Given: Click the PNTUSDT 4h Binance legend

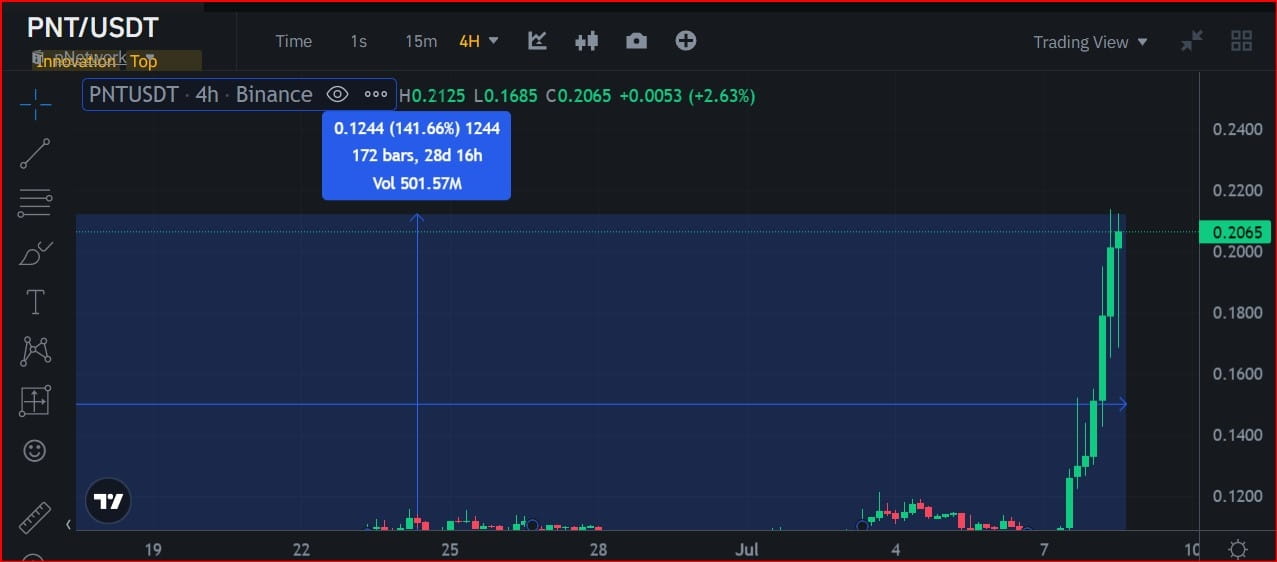Looking at the screenshot, I should click(201, 95).
